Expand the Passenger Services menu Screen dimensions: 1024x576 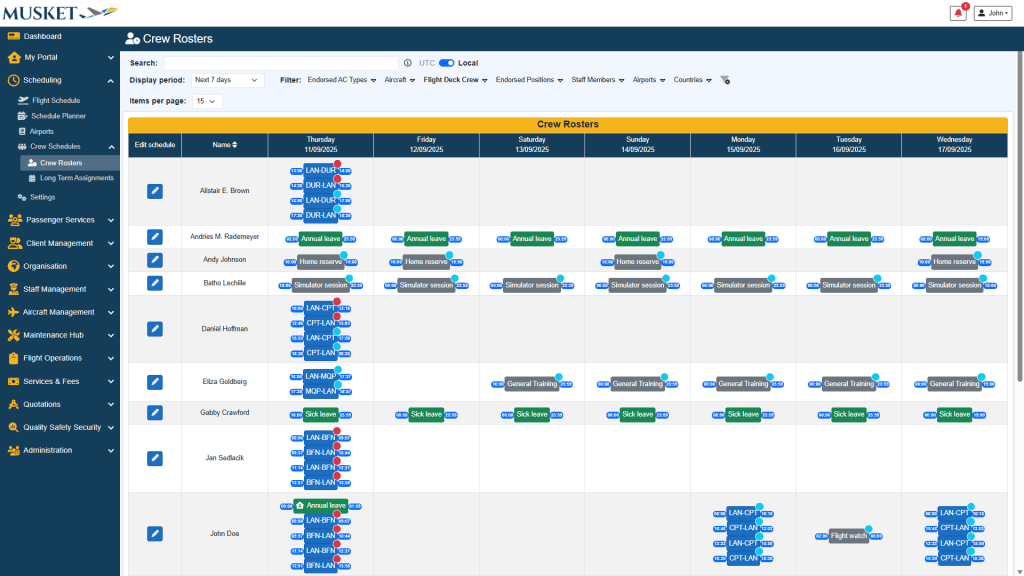click(x=60, y=220)
